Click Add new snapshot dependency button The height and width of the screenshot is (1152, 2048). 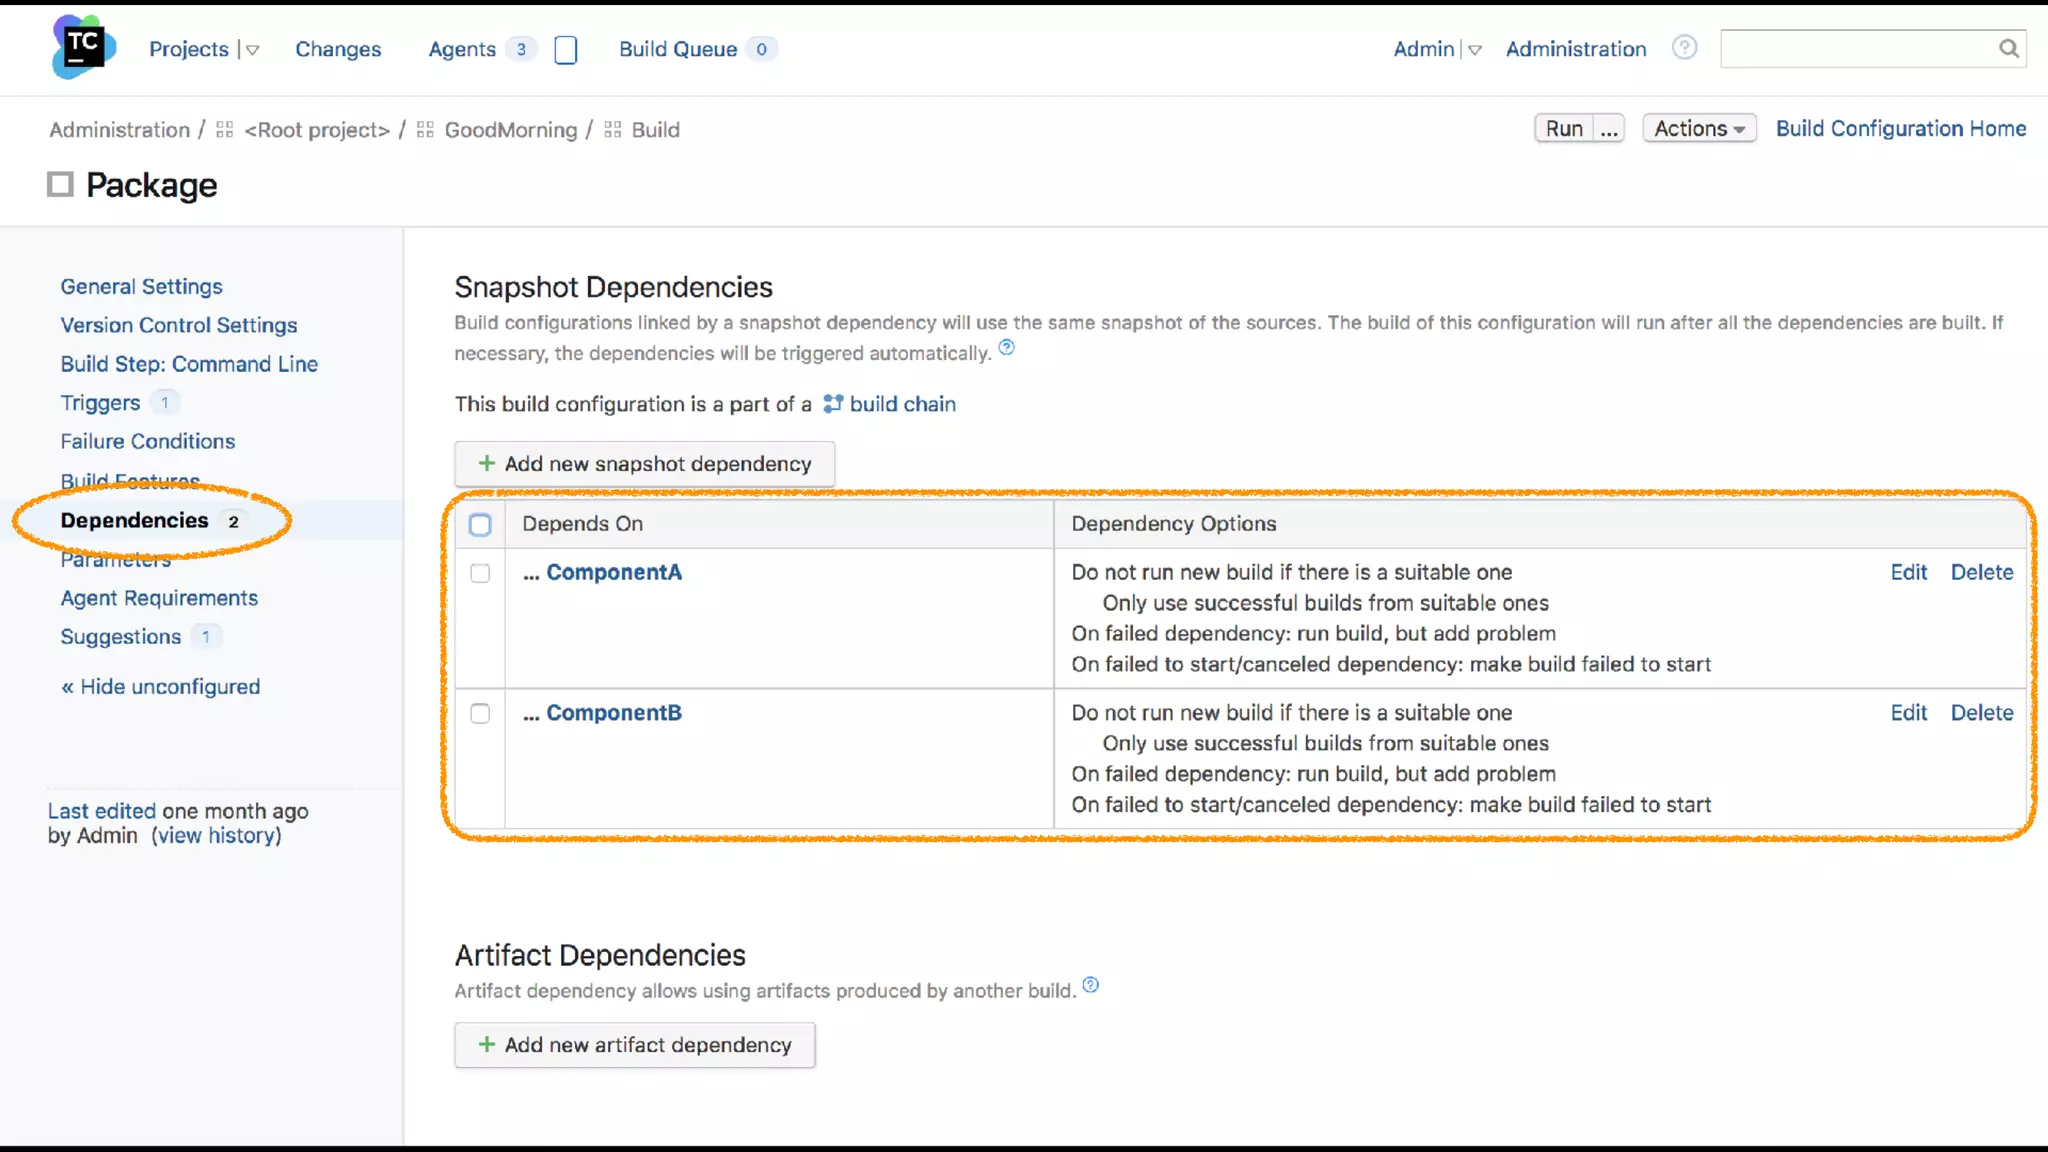click(x=644, y=464)
